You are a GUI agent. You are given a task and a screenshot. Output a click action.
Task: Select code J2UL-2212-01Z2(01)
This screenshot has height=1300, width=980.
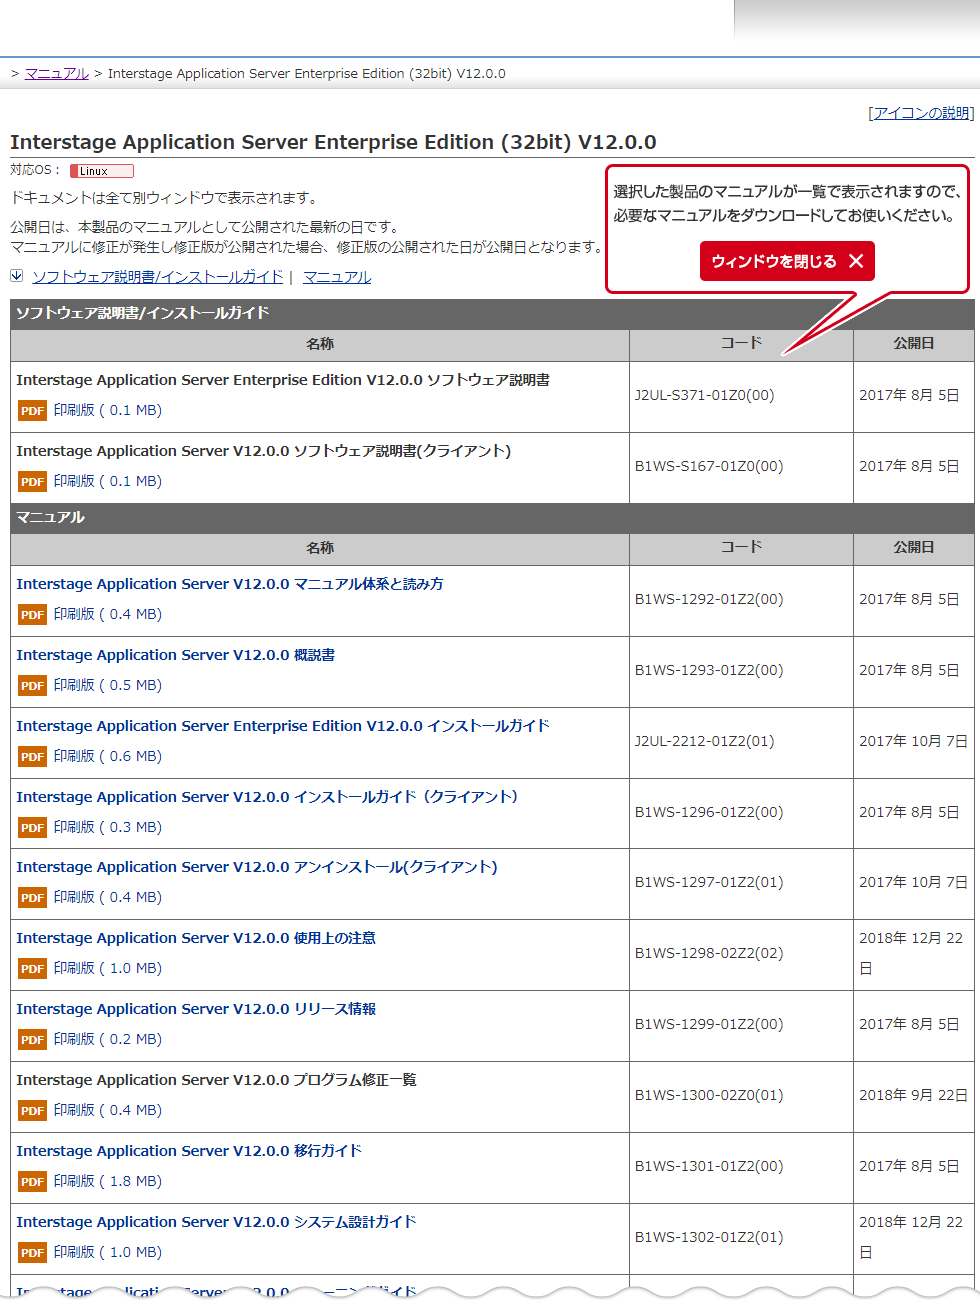[705, 741]
